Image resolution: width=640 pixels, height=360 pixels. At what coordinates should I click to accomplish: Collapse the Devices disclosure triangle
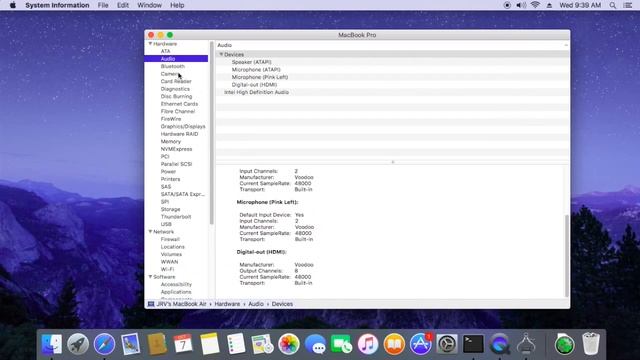[x=221, y=54]
